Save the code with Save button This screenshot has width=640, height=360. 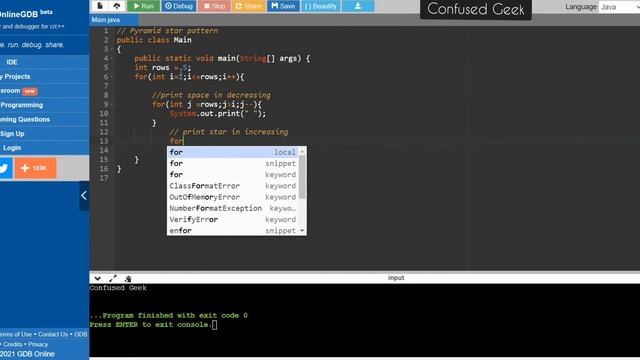point(283,6)
